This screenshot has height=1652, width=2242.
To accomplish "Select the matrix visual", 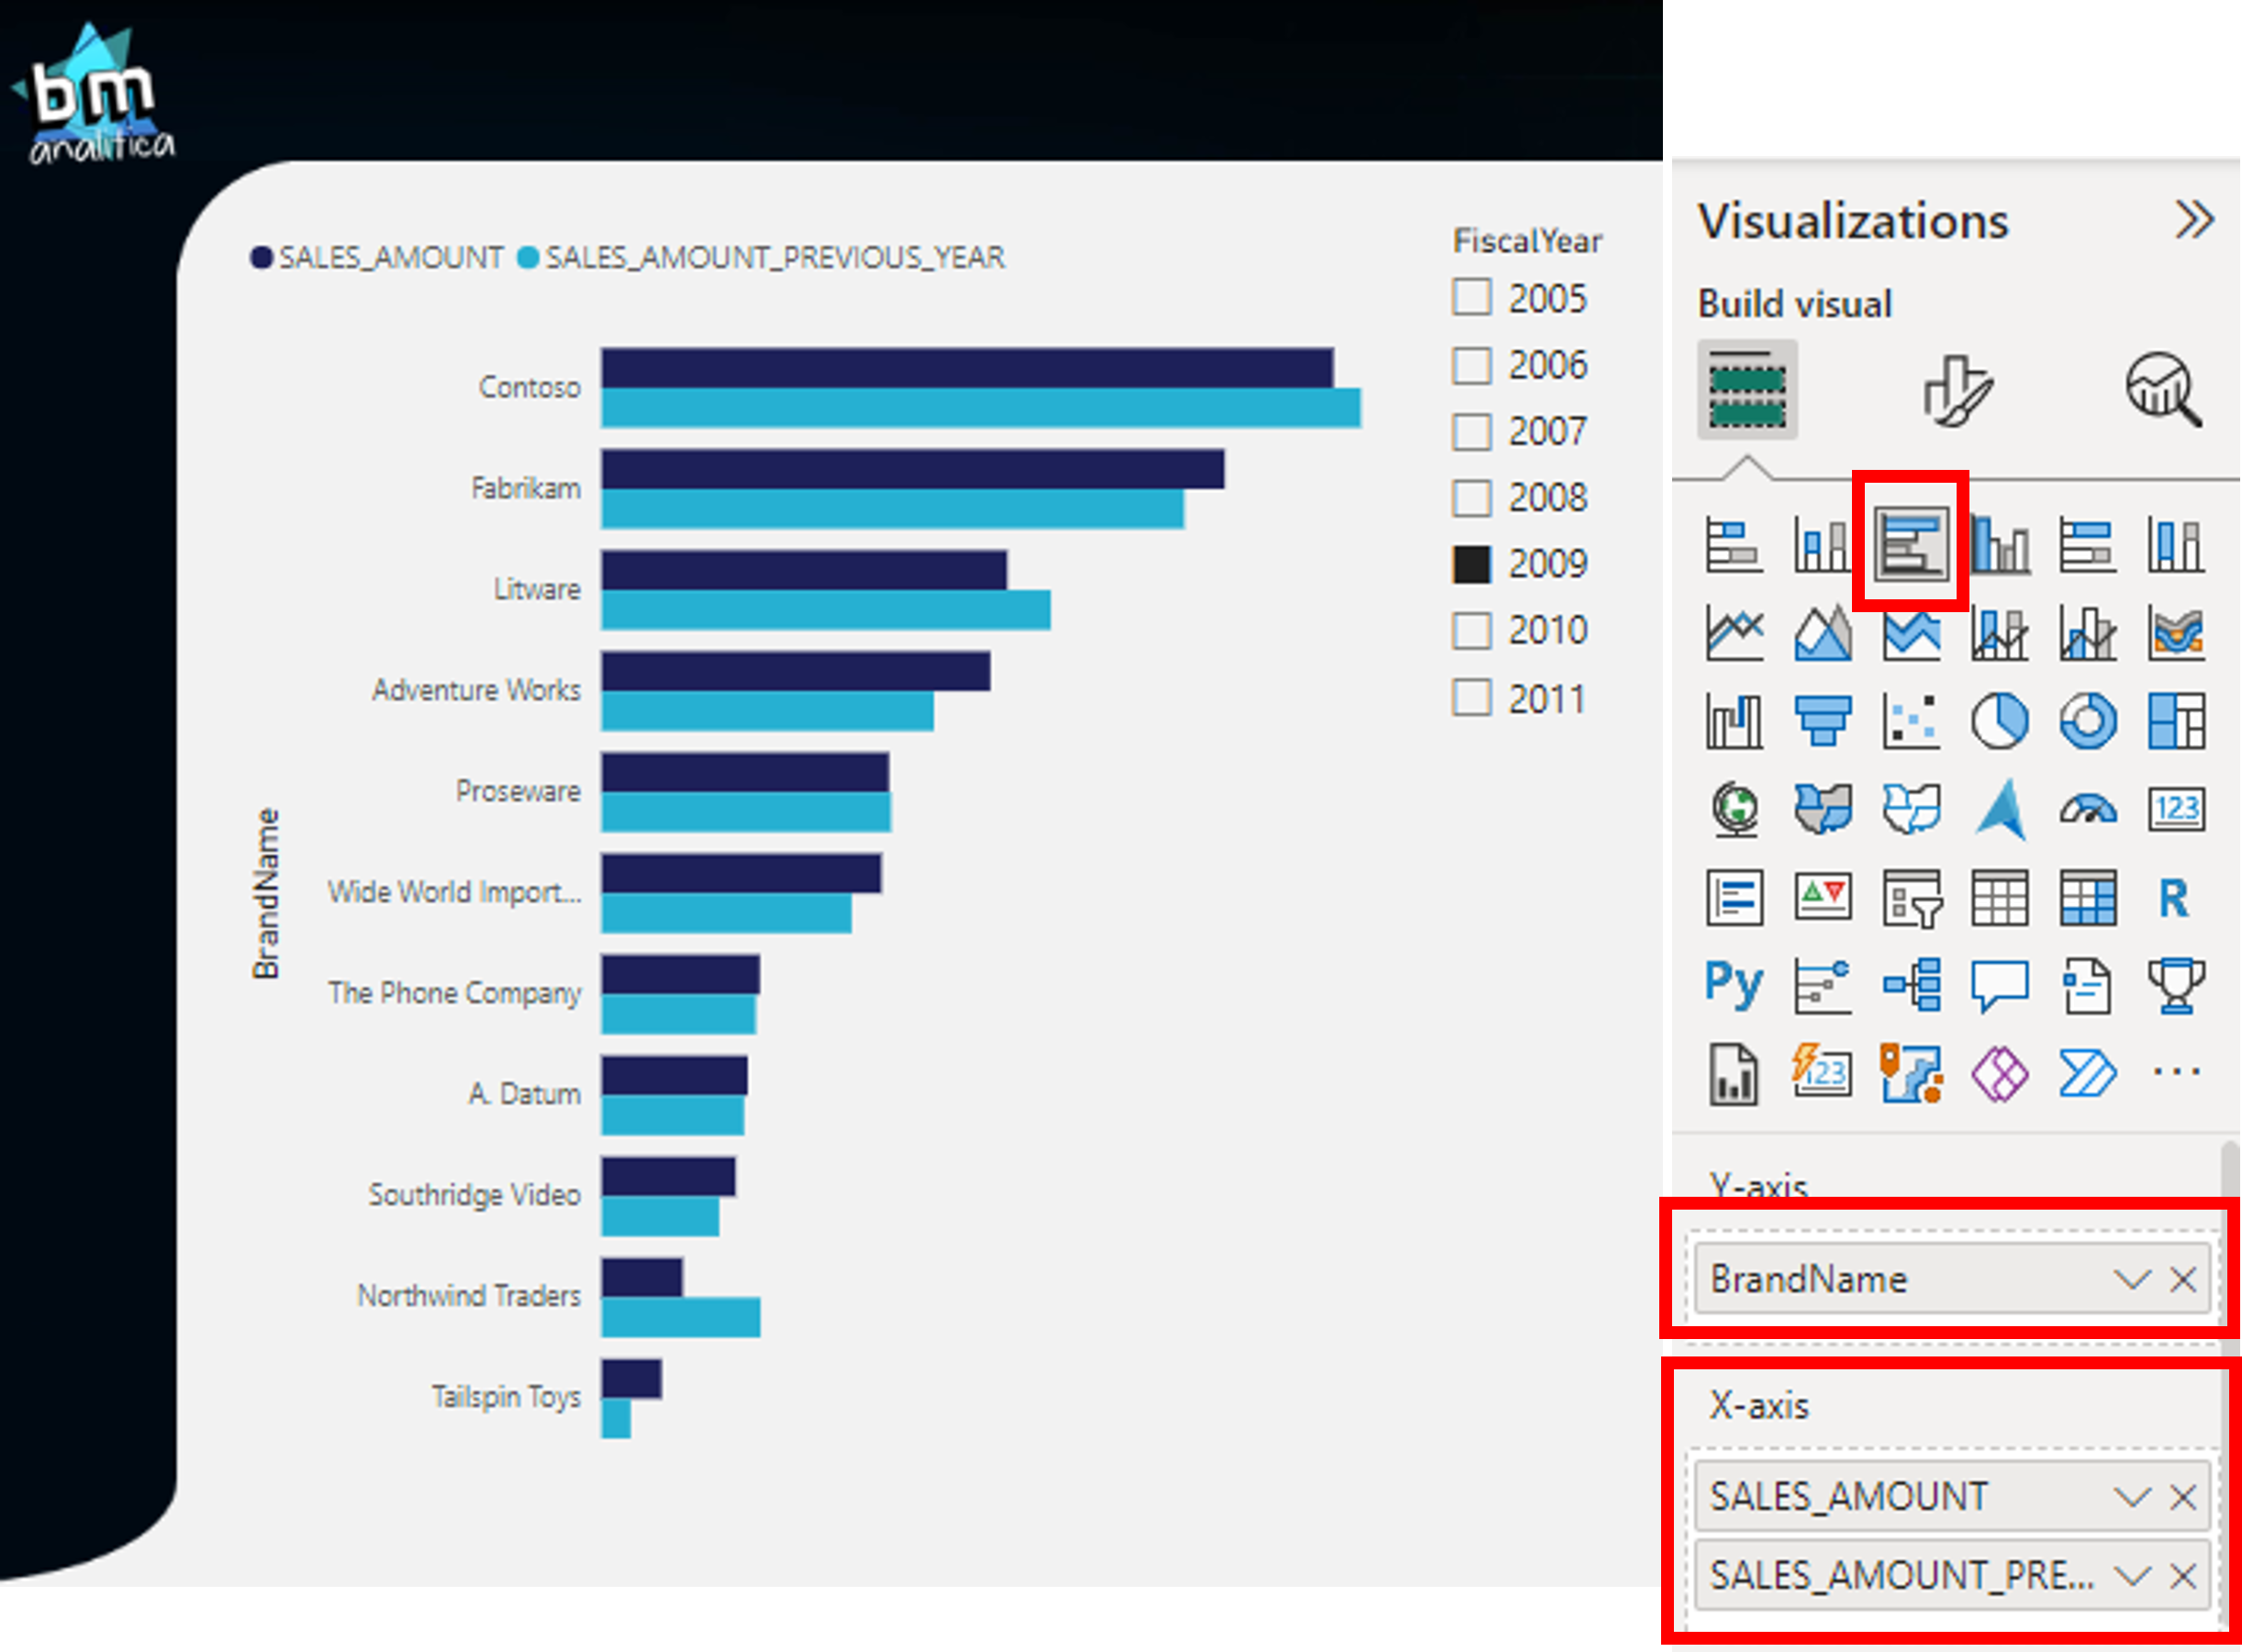I will 2087,897.
